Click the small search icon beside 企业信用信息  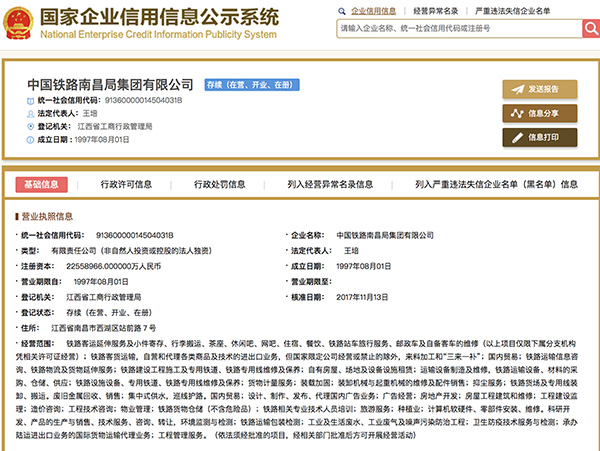click(342, 11)
